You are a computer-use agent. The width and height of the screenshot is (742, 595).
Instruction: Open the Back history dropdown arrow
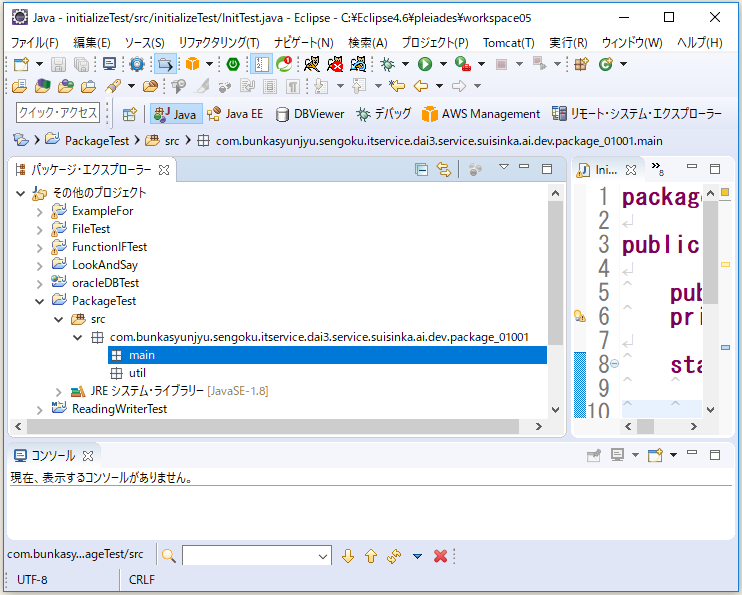(439, 86)
